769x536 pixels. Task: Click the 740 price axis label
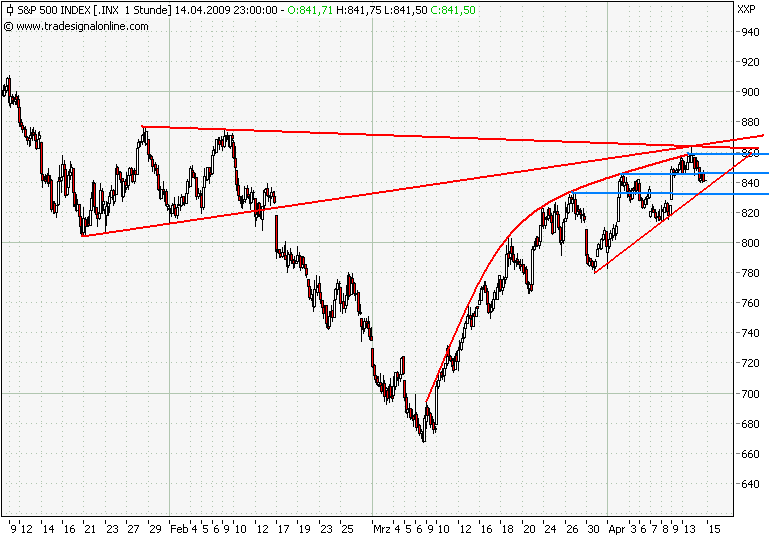coord(750,333)
